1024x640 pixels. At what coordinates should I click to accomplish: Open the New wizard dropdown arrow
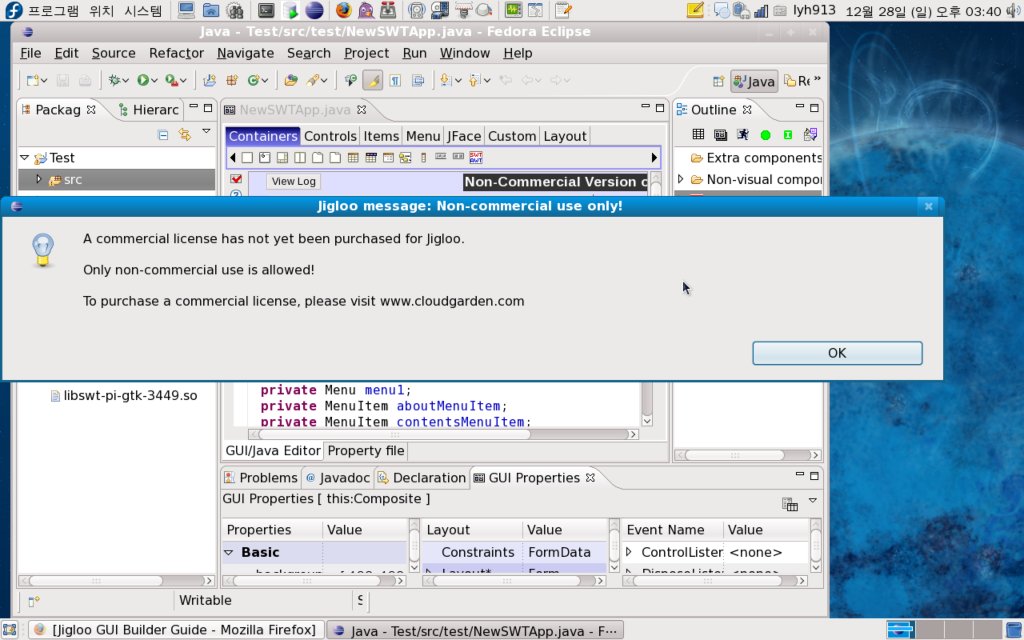click(x=44, y=80)
